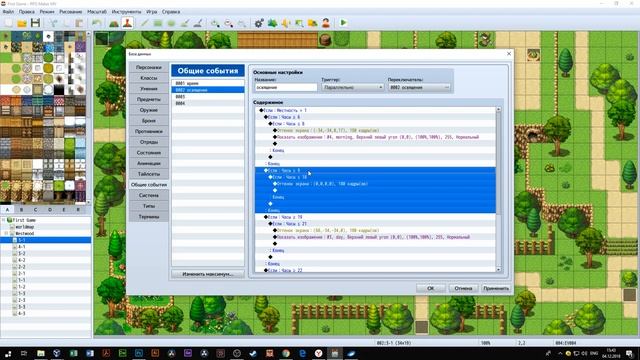
Task: Click the Название input field
Action: [286, 87]
